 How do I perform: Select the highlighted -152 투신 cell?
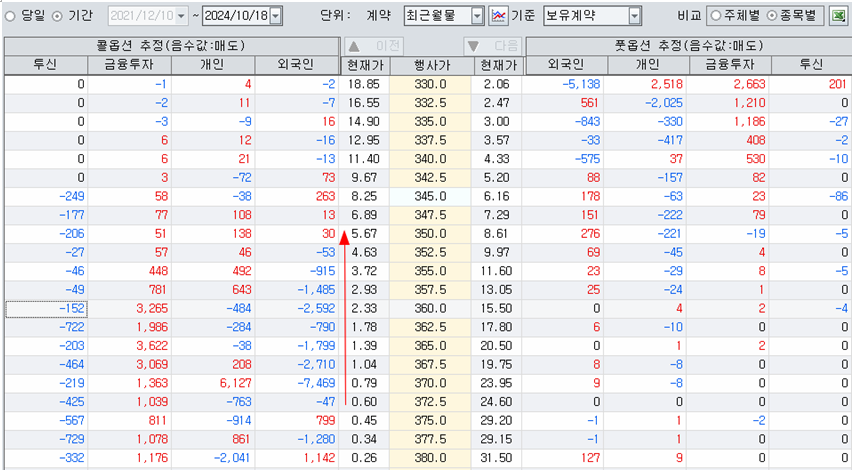(x=46, y=309)
